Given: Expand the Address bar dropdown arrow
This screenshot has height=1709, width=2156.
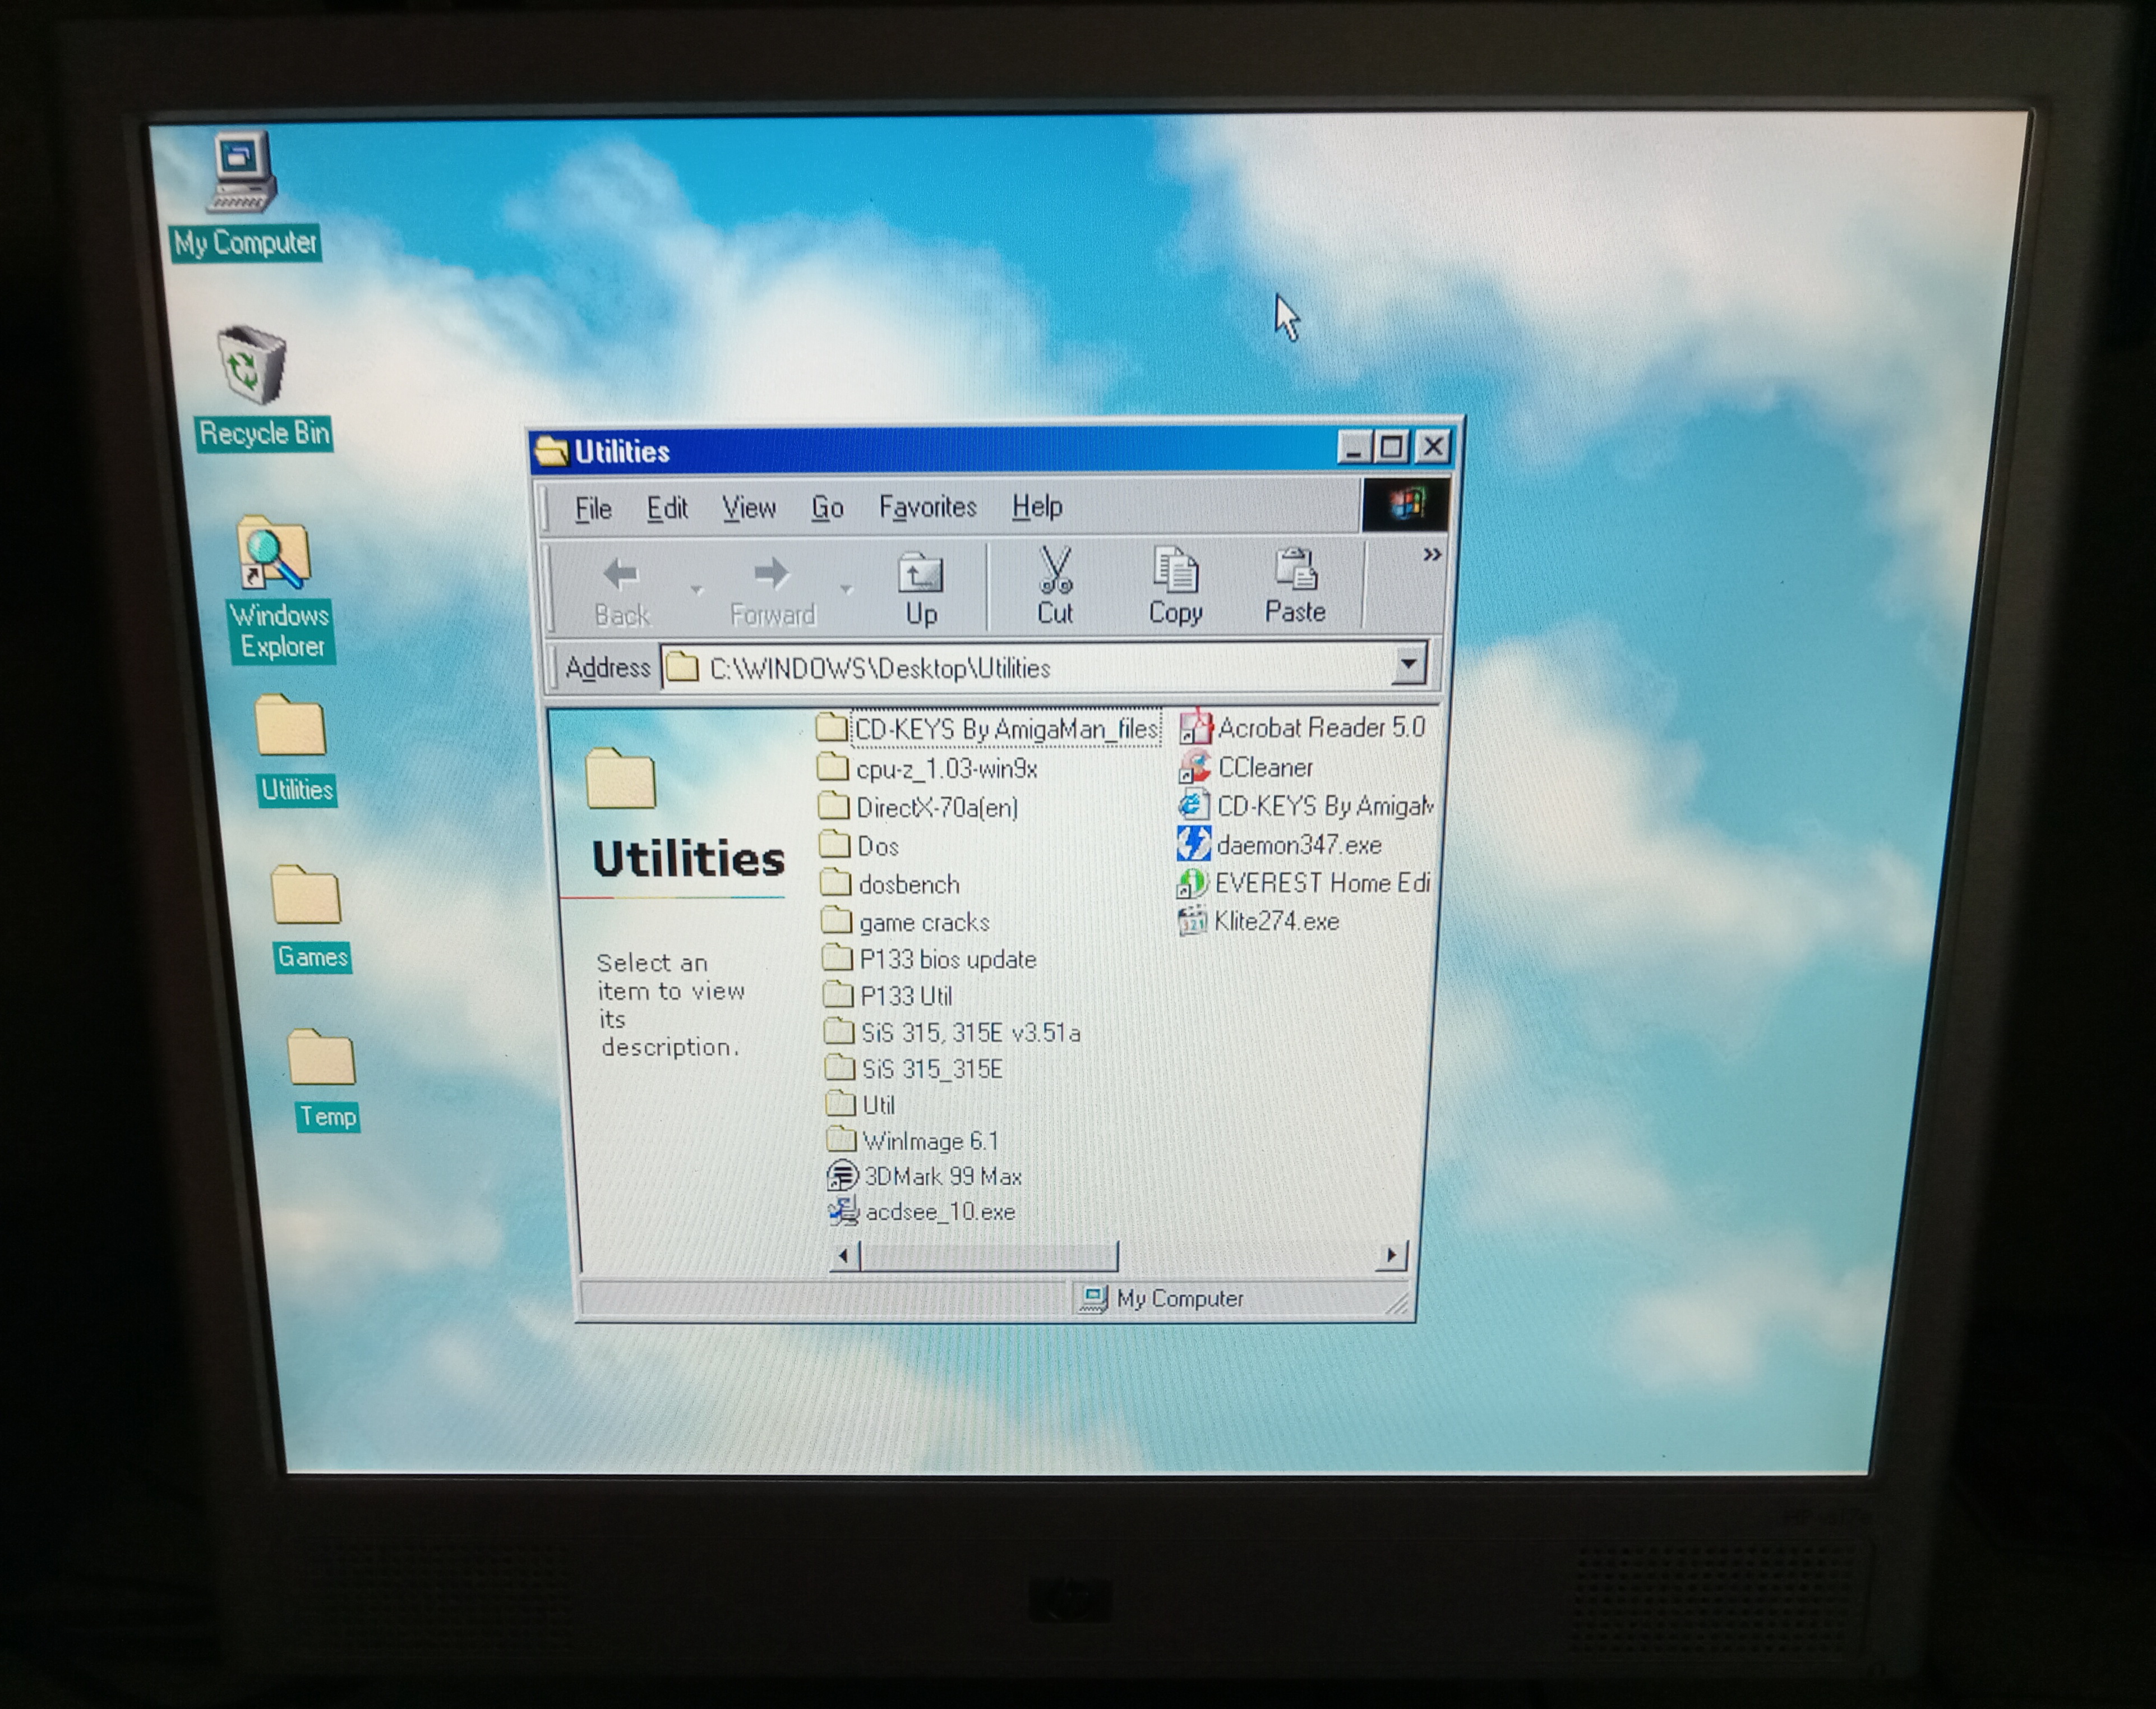Looking at the screenshot, I should click(x=1408, y=665).
